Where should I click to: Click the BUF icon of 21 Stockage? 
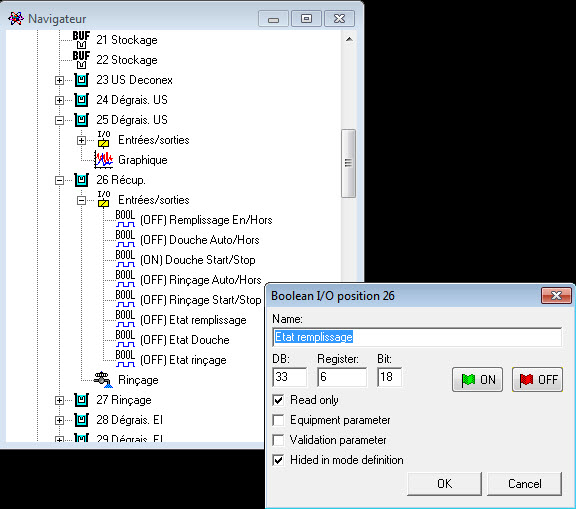point(81,40)
